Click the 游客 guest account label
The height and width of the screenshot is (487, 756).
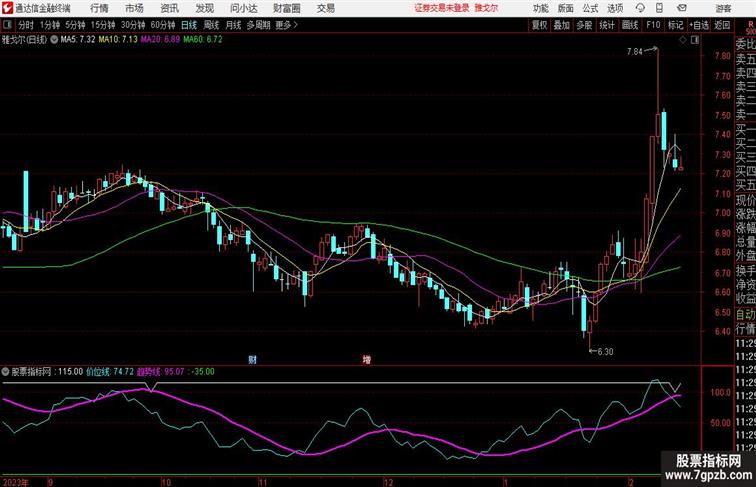[723, 9]
